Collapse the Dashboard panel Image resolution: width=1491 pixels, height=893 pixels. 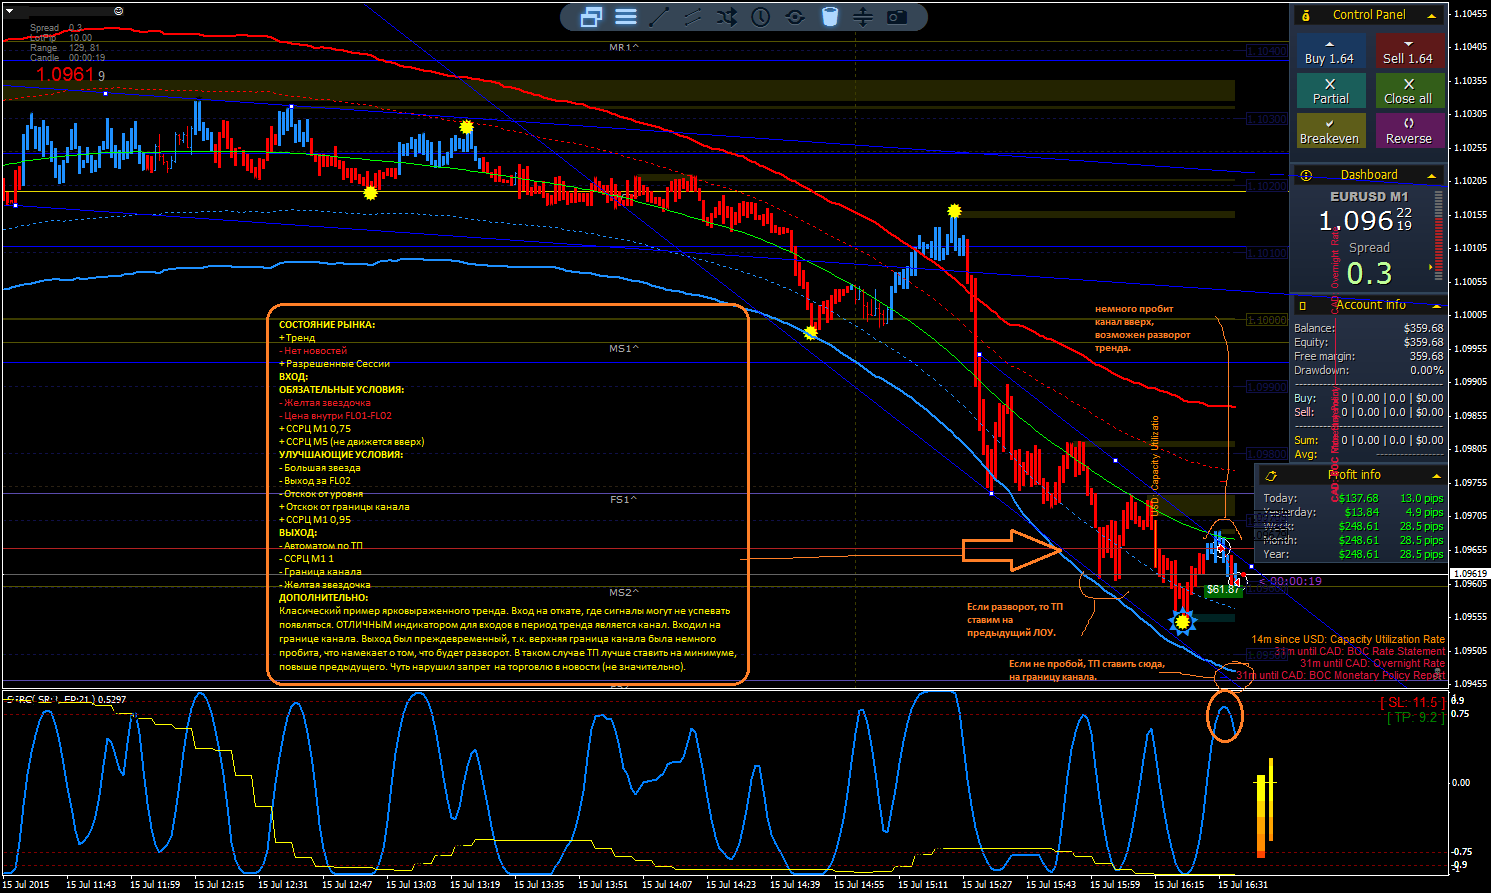(x=1432, y=176)
